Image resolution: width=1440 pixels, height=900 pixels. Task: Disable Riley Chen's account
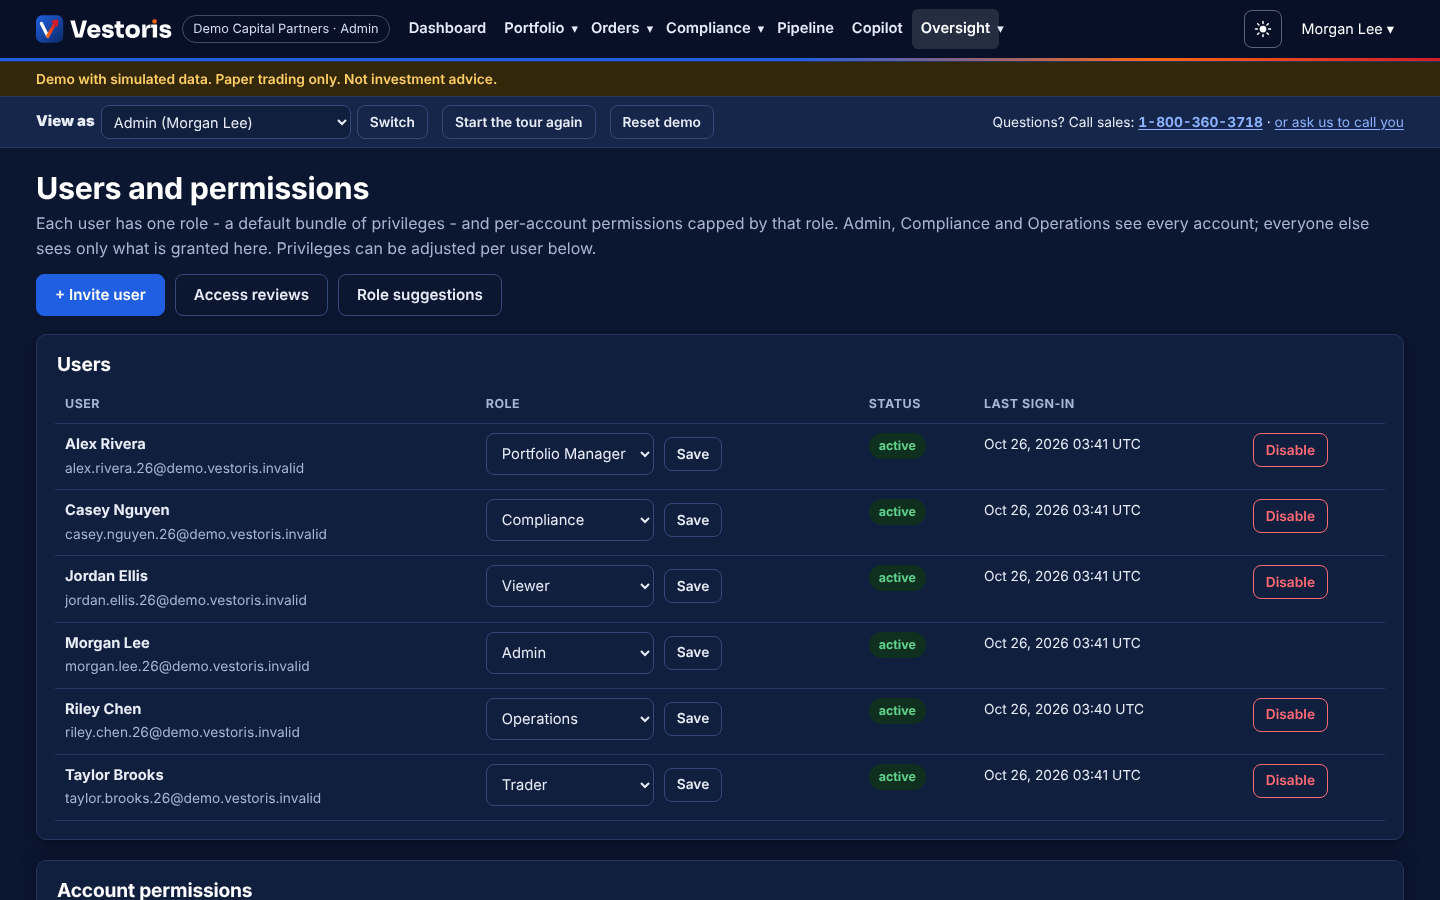1290,715
